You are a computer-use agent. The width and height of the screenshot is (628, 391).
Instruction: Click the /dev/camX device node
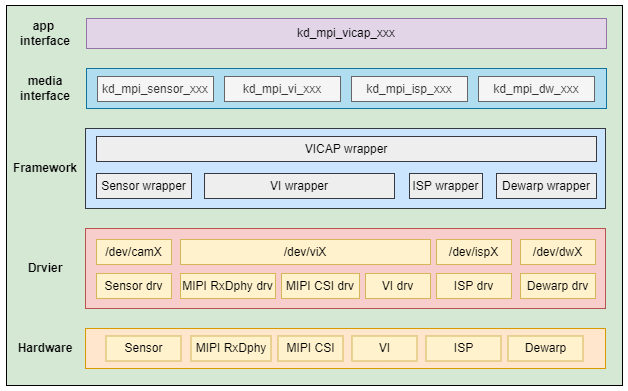[x=134, y=252]
